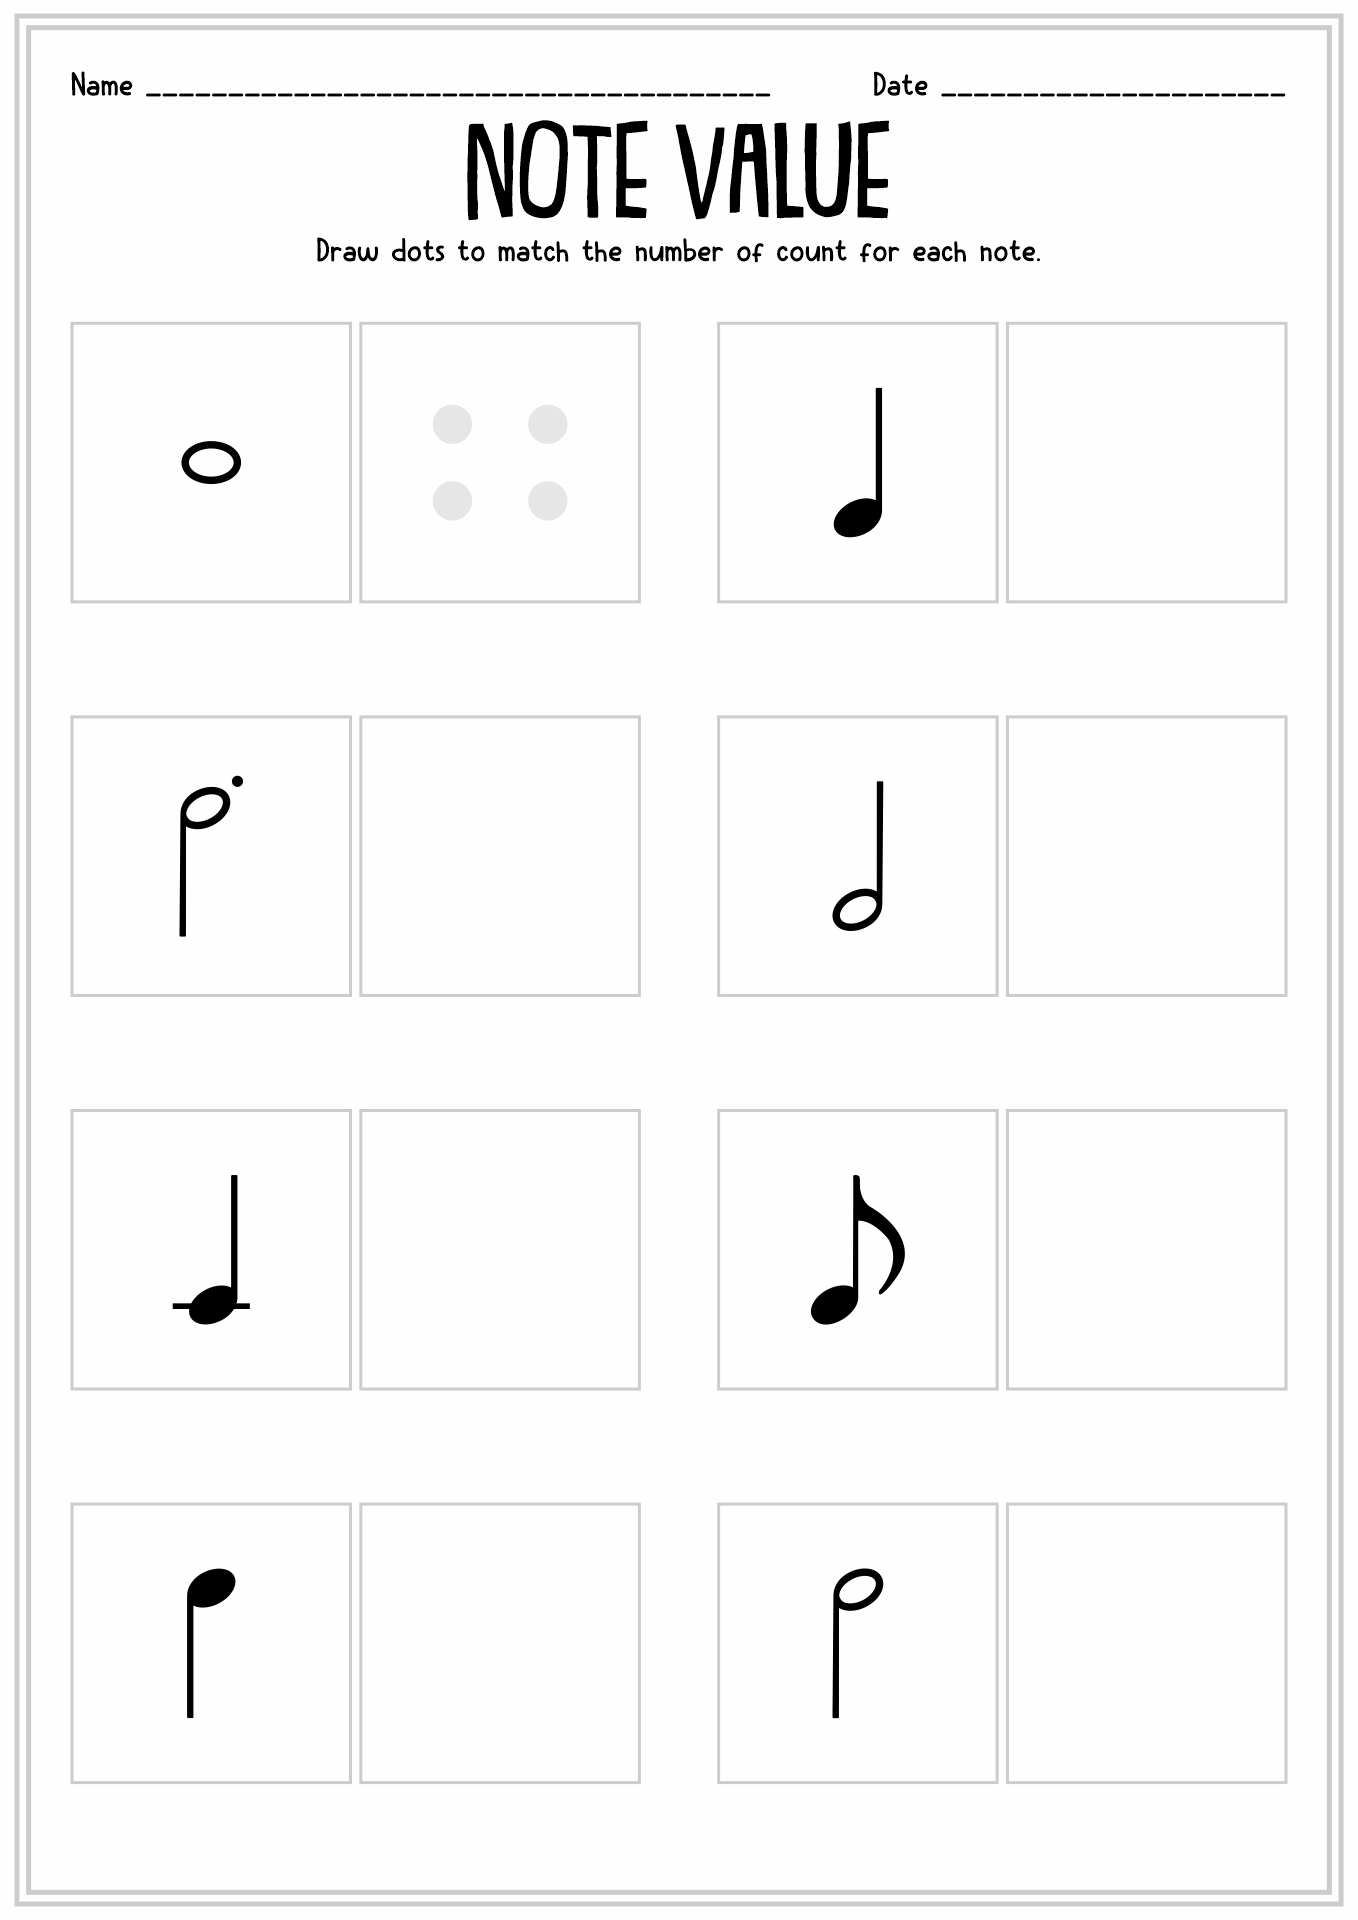The width and height of the screenshot is (1358, 1920).
Task: Click the answer box beside the ledger-line quarter note
Action: click(x=500, y=1249)
